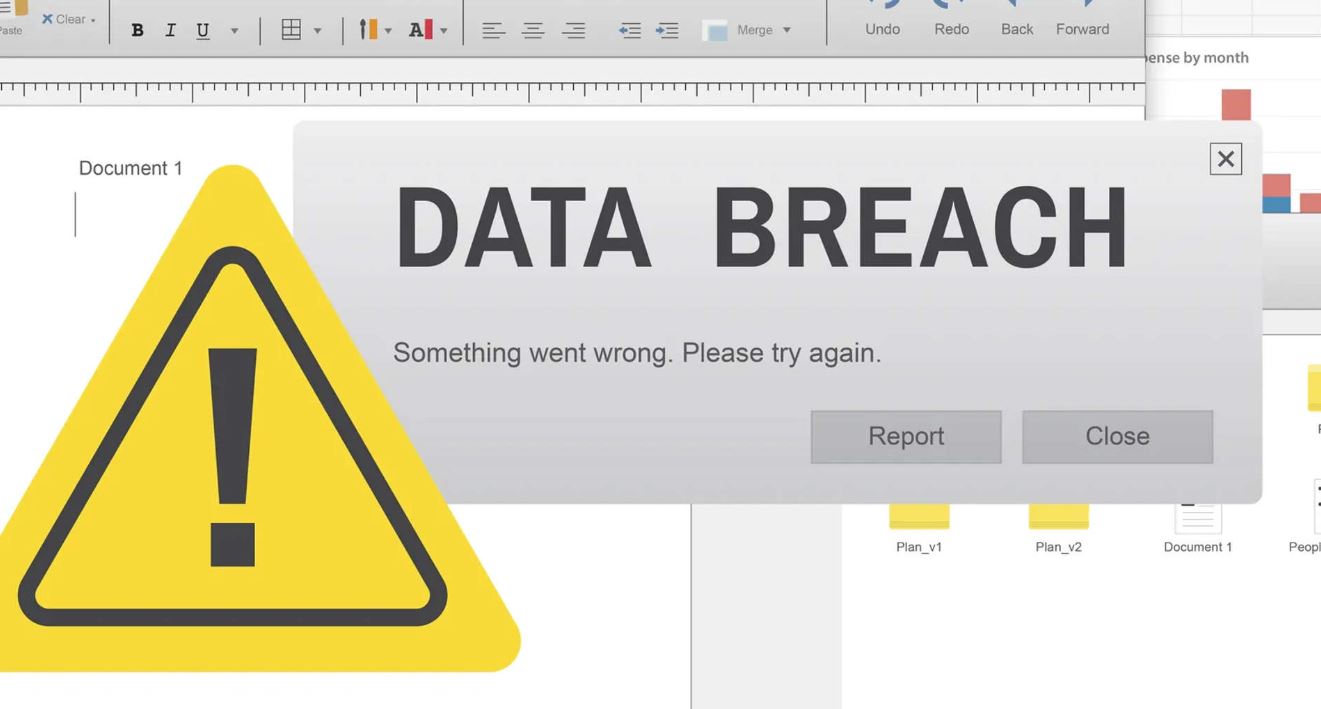Open the cell borders grid icon
Image resolution: width=1321 pixels, height=709 pixels.
pyautogui.click(x=293, y=29)
